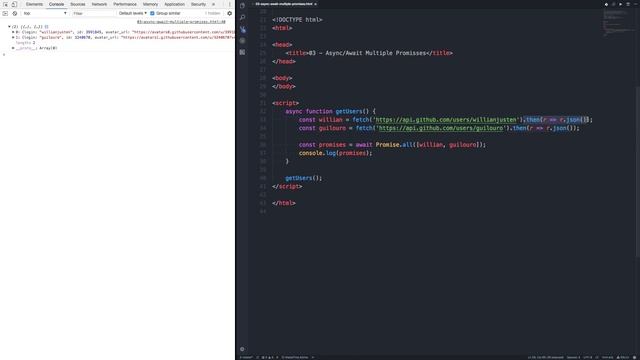Image resolution: width=640 pixels, height=360 pixels.
Task: Collapse the logged array (2) entry
Action: (9, 27)
